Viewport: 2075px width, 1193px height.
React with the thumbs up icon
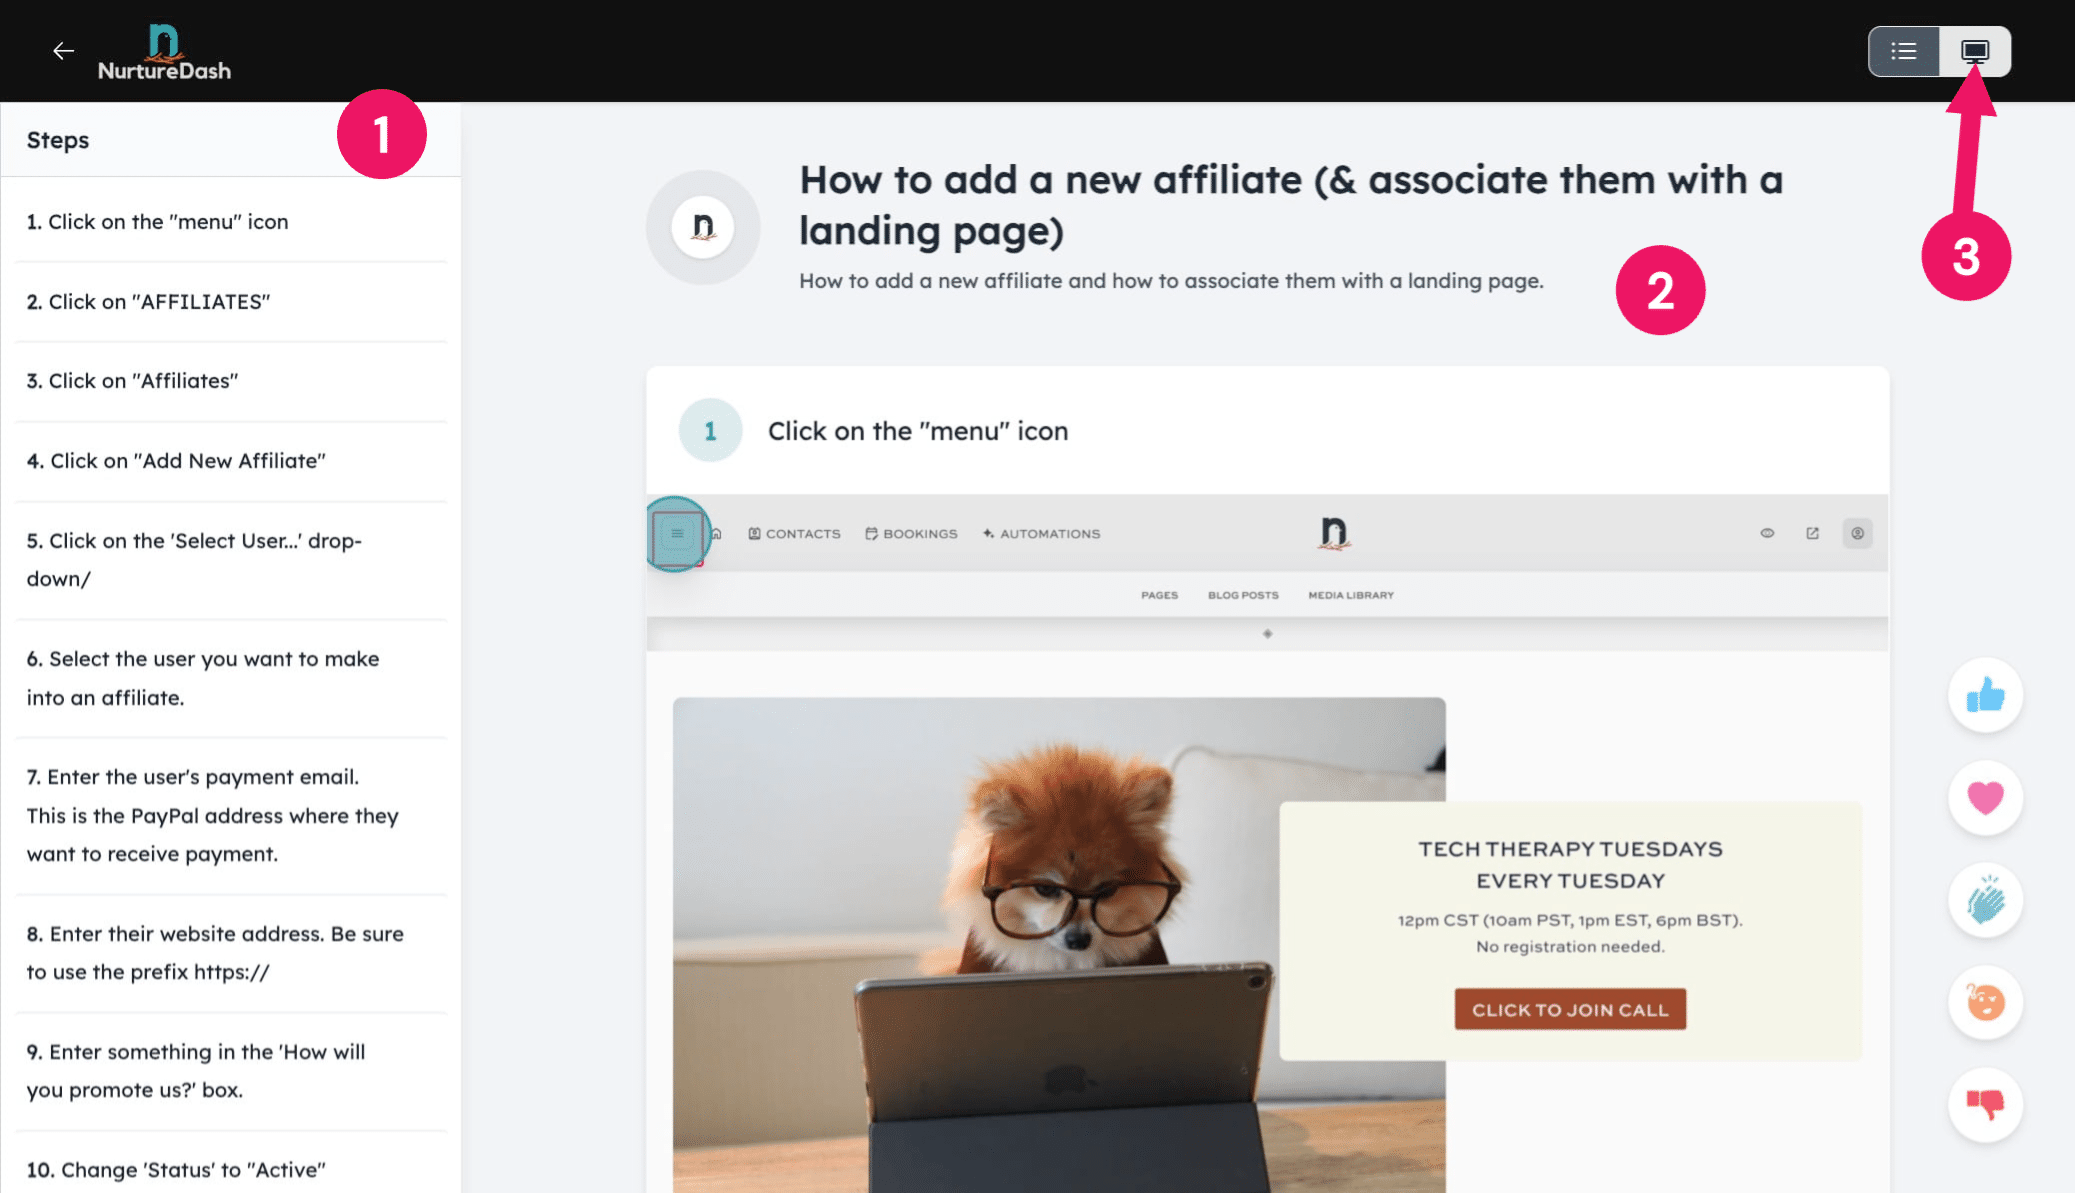(x=1985, y=695)
